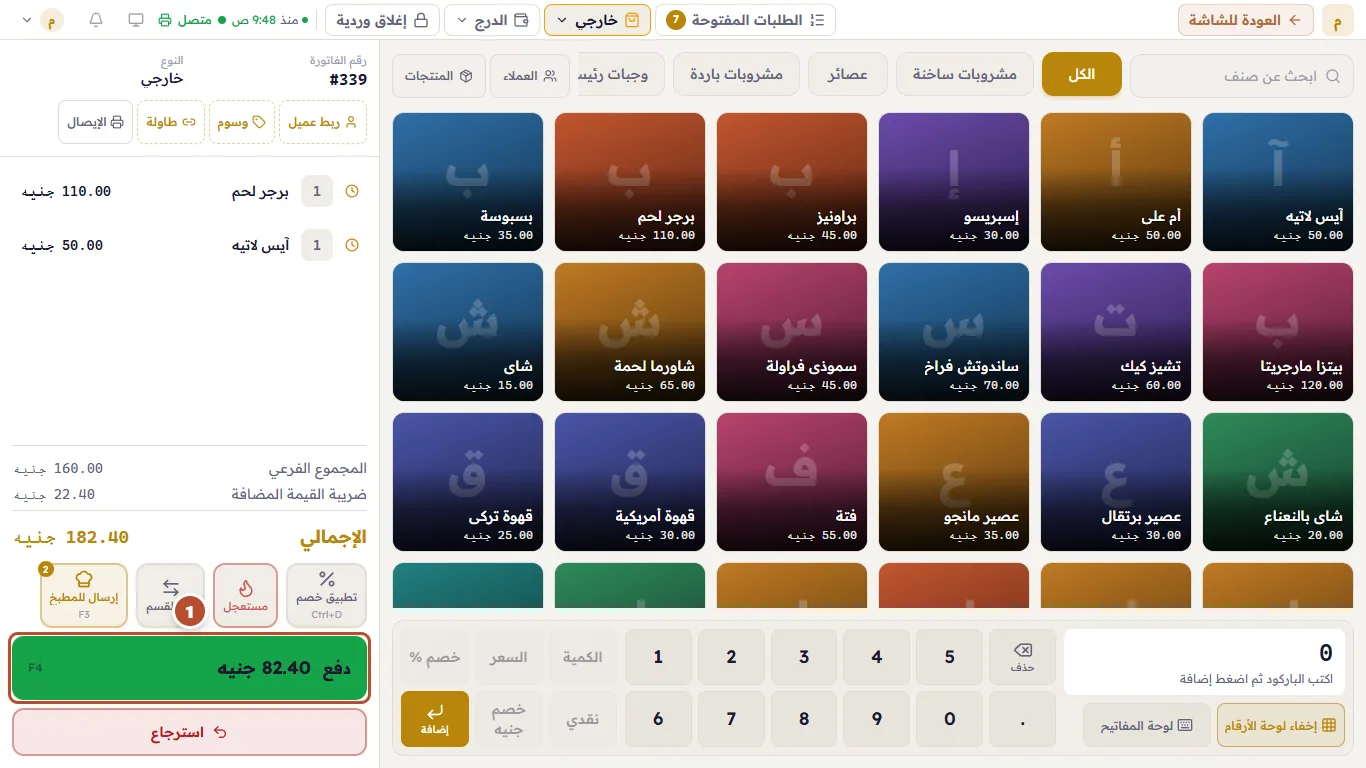Open the لوحة المفاتيح keyboard panel
The image size is (1366, 768).
(x=1146, y=726)
